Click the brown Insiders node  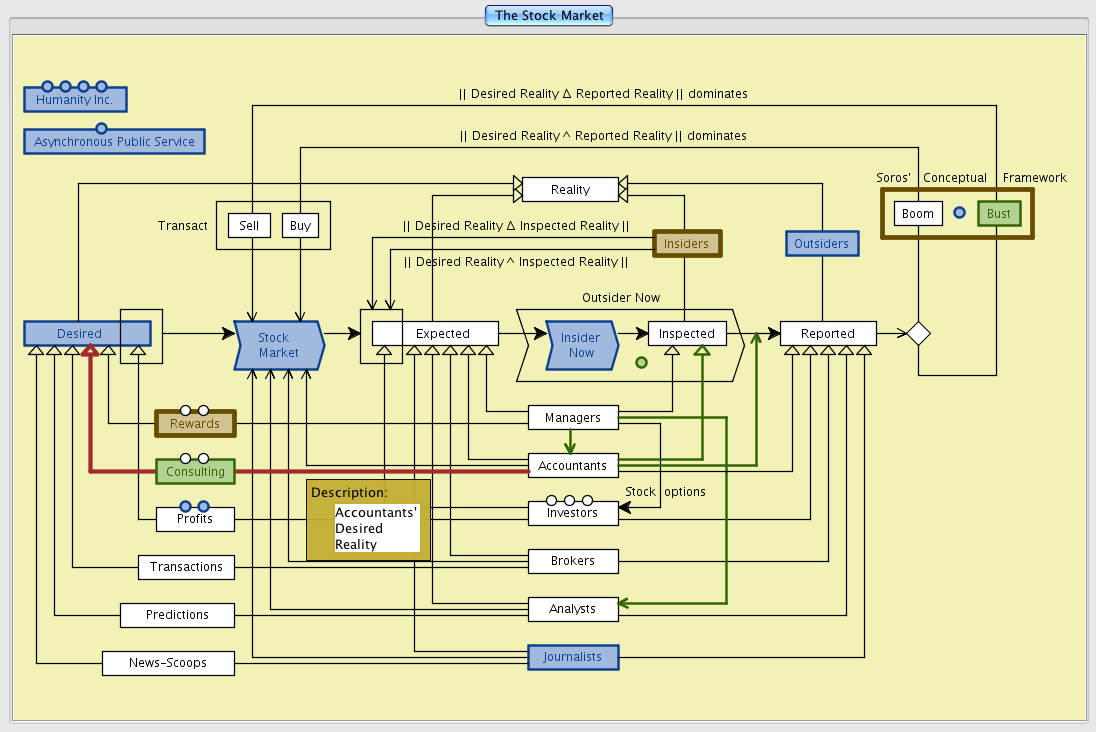coord(686,243)
